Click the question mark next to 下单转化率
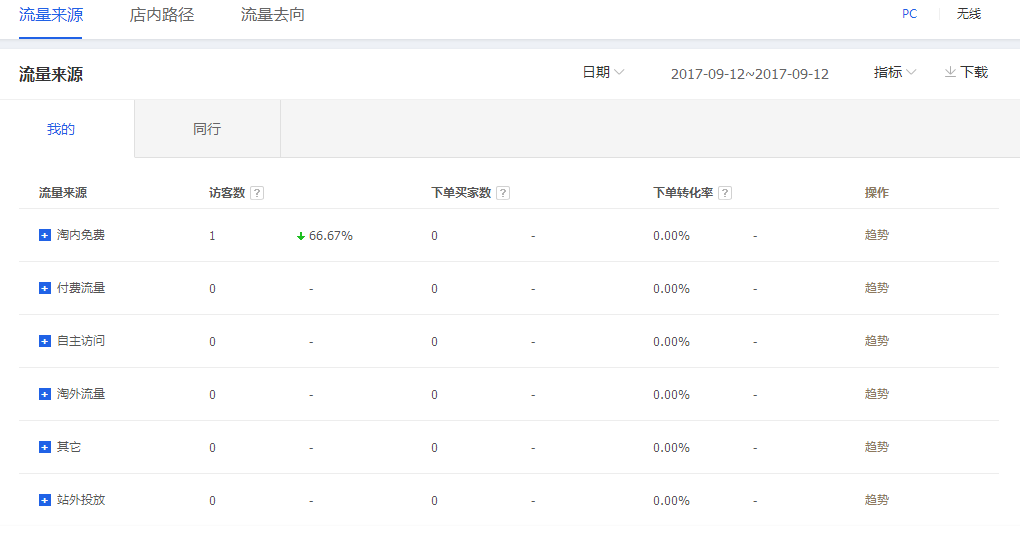 click(x=725, y=193)
